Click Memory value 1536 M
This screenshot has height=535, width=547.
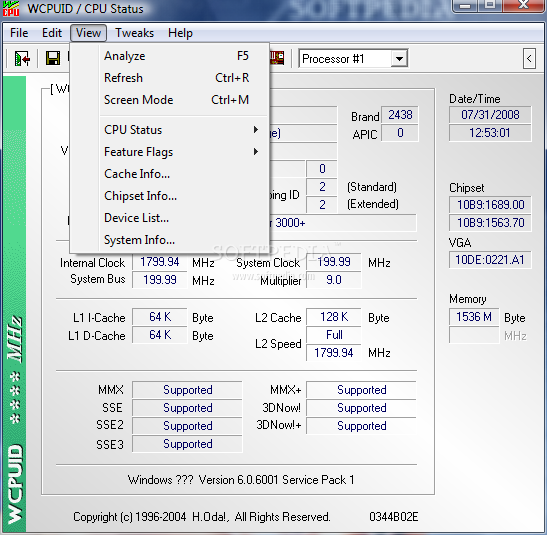(x=474, y=317)
